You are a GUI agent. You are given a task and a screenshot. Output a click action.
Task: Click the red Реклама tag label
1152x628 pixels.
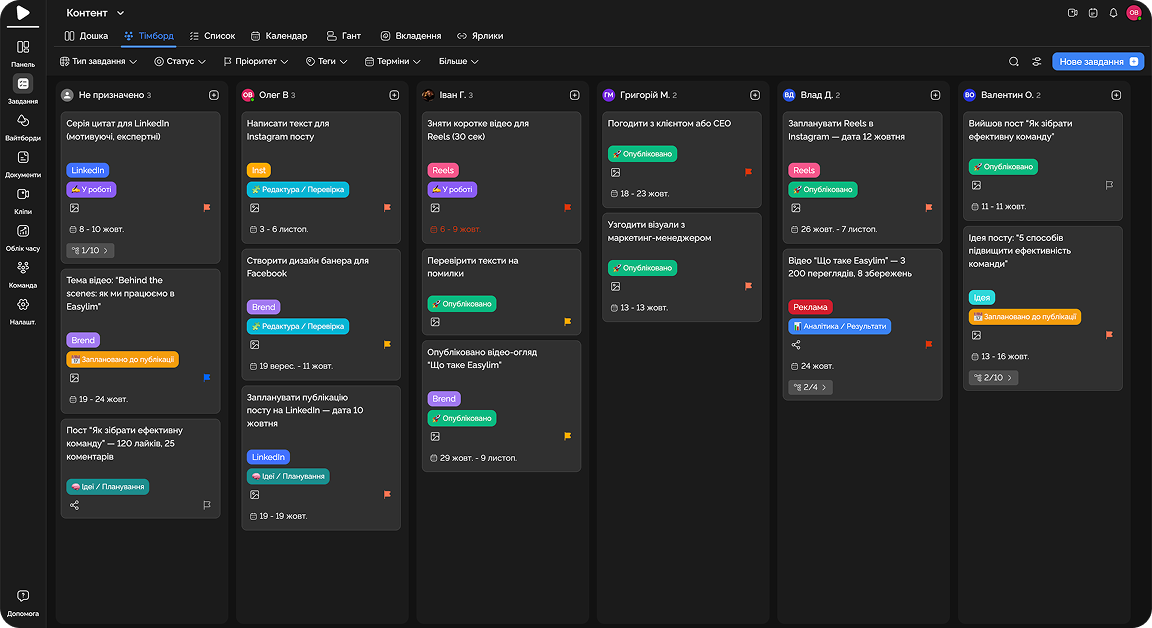(810, 307)
